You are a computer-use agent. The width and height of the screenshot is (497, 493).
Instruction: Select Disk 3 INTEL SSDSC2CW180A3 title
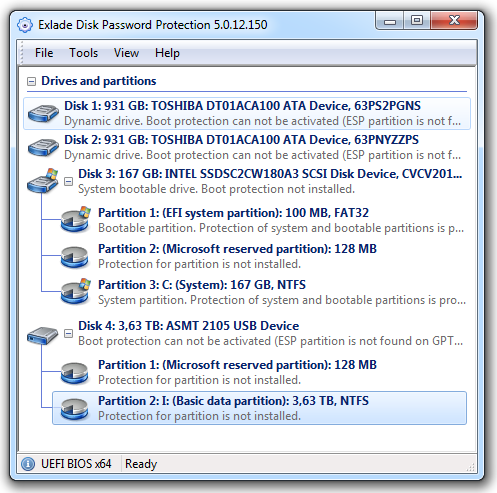270,174
